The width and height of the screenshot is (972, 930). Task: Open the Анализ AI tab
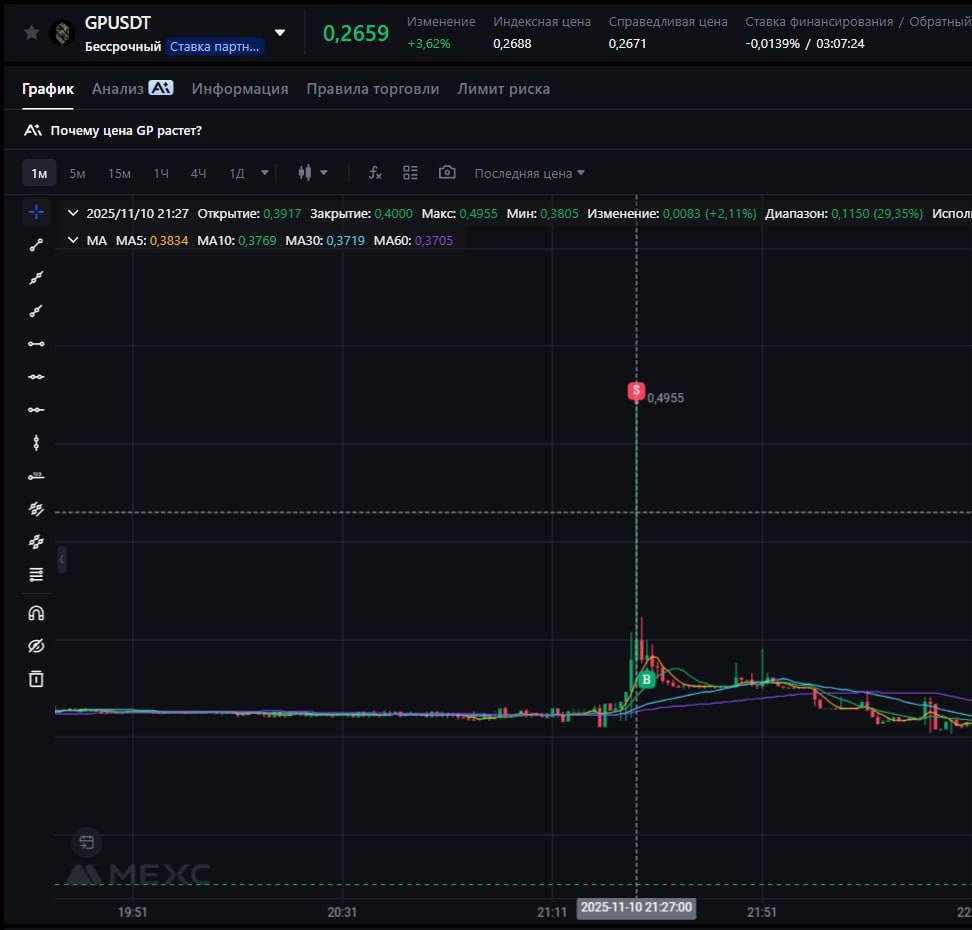(133, 89)
